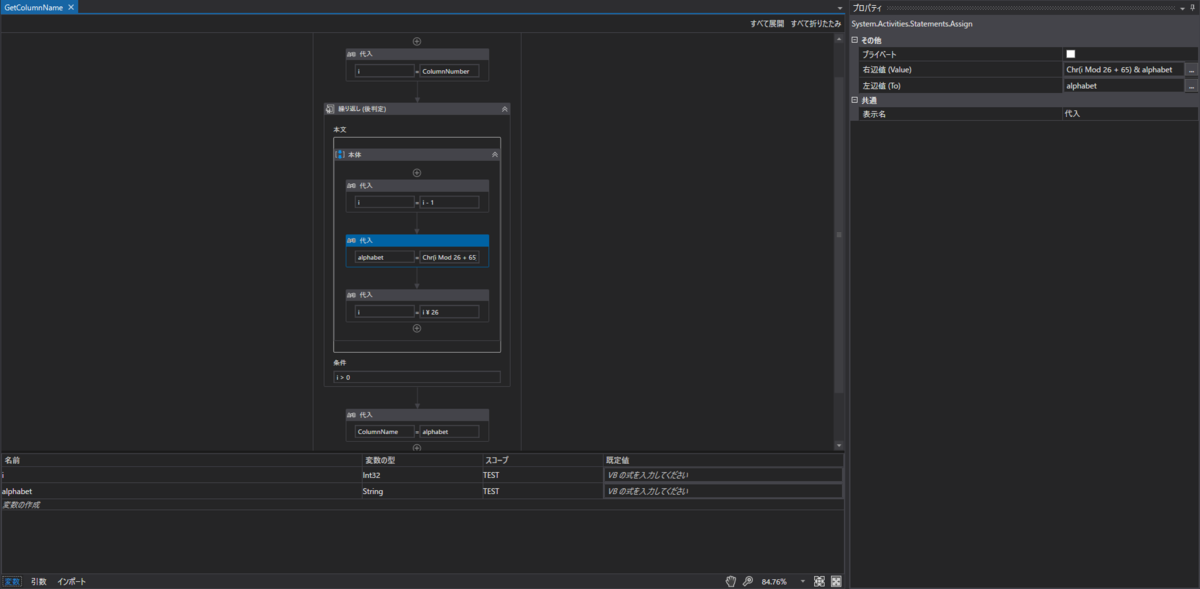Edit the 右辺値 (Value) property field
The image size is (1200, 589).
point(1124,70)
